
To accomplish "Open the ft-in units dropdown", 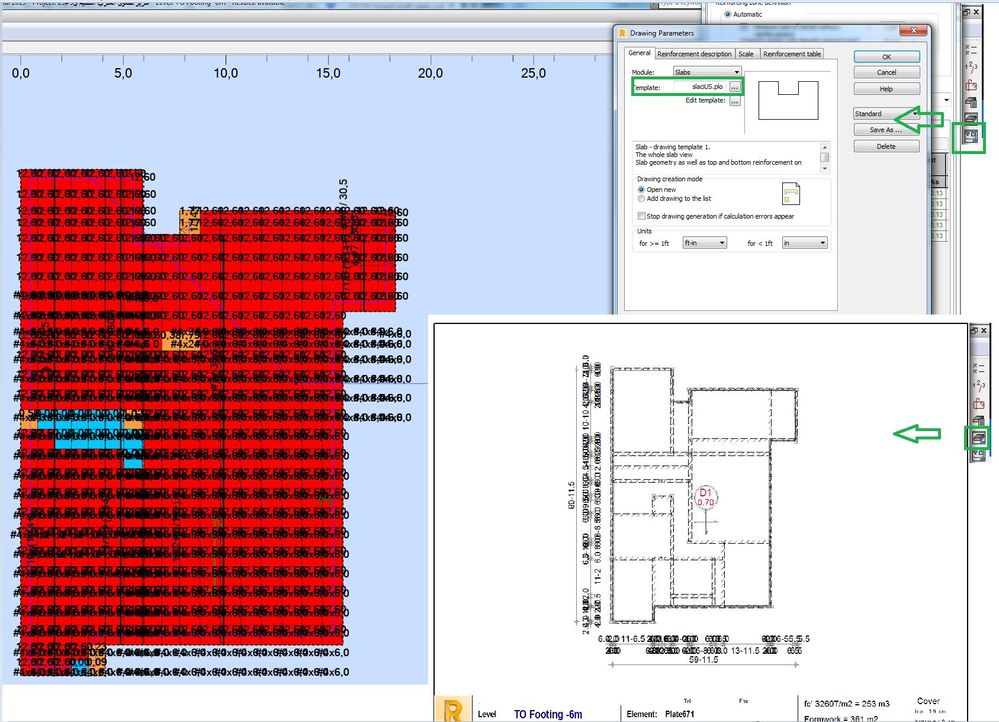I will (x=704, y=243).
